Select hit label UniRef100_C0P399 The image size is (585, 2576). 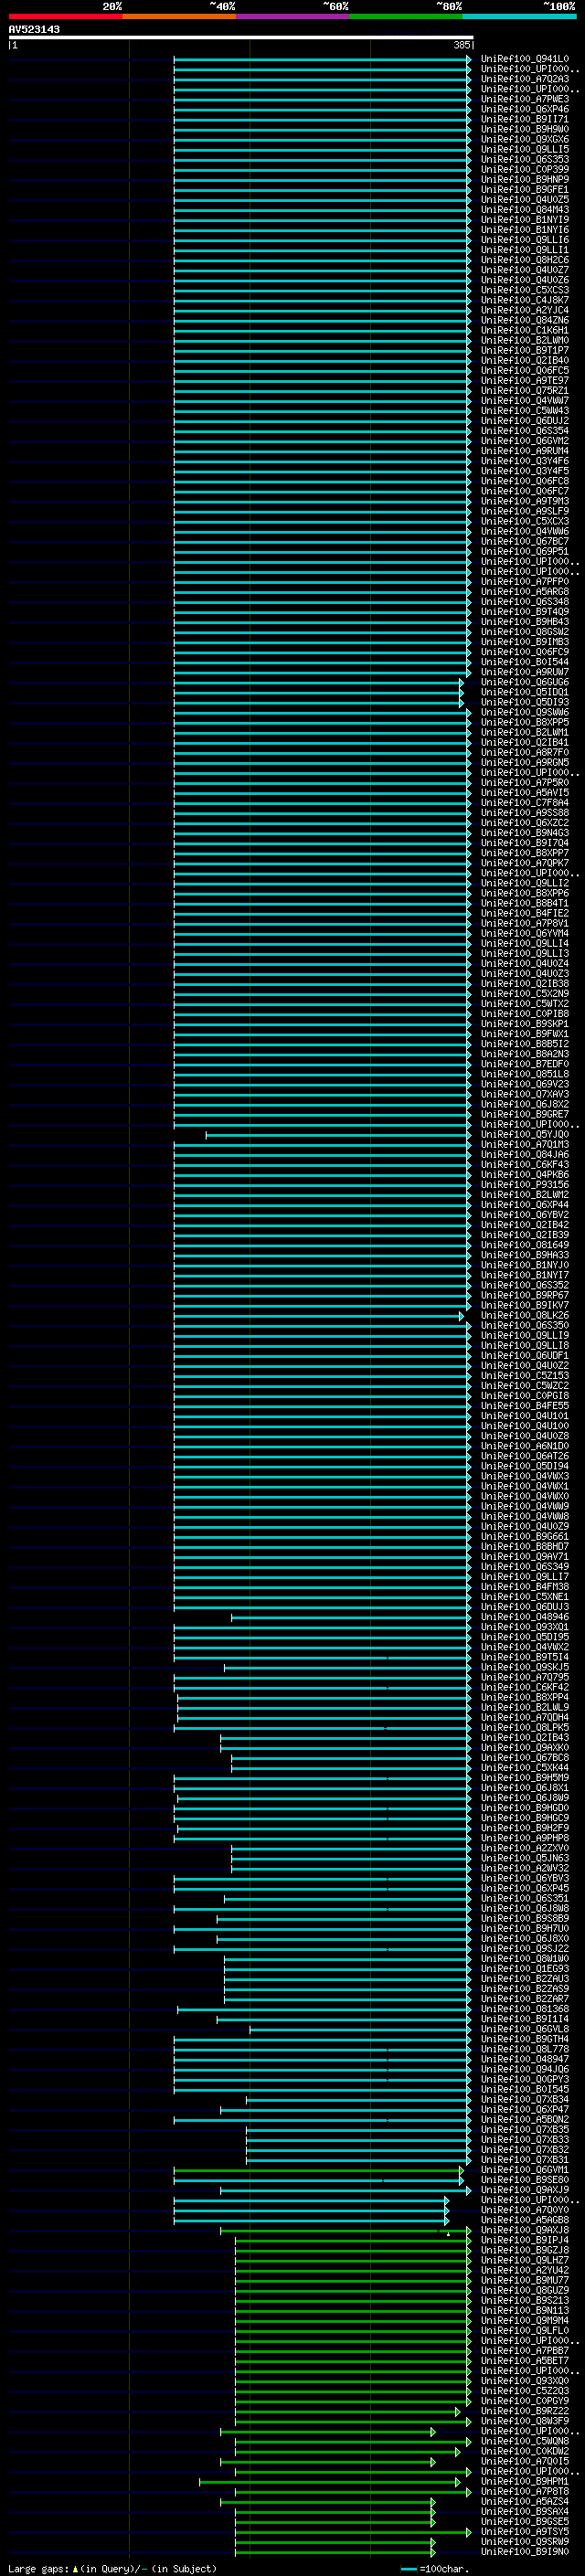[x=524, y=169]
